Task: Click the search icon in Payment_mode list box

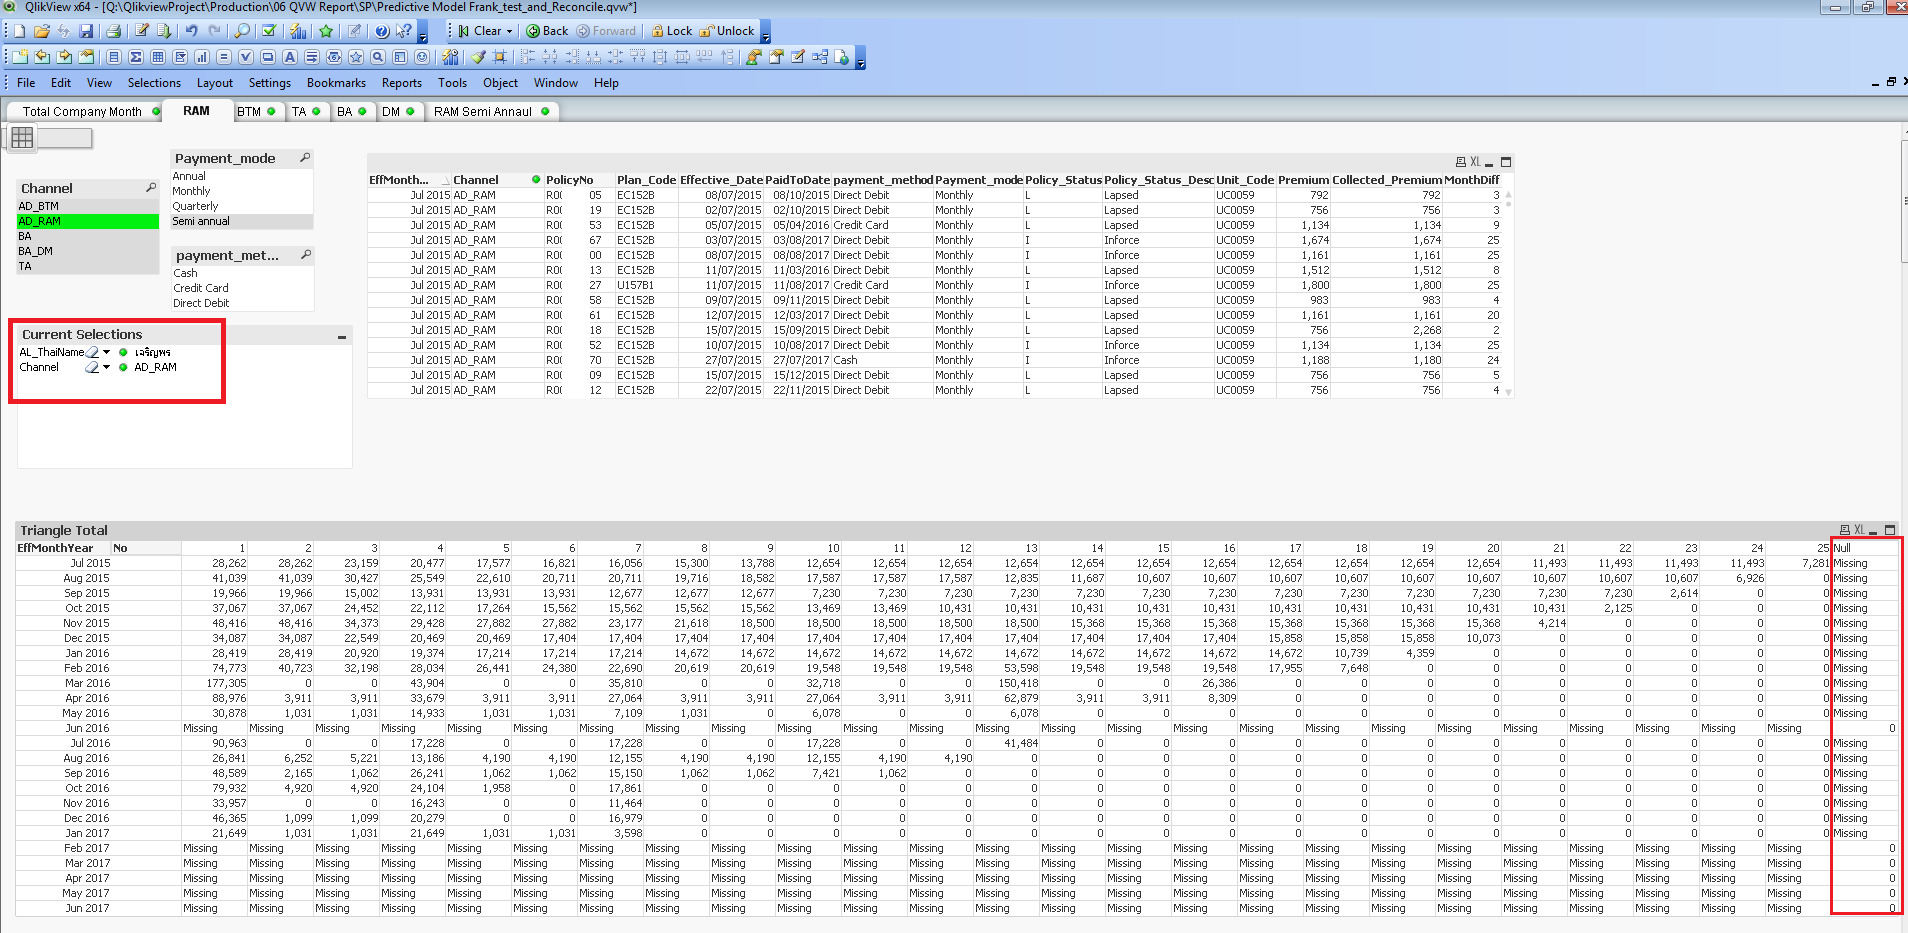Action: tap(305, 158)
